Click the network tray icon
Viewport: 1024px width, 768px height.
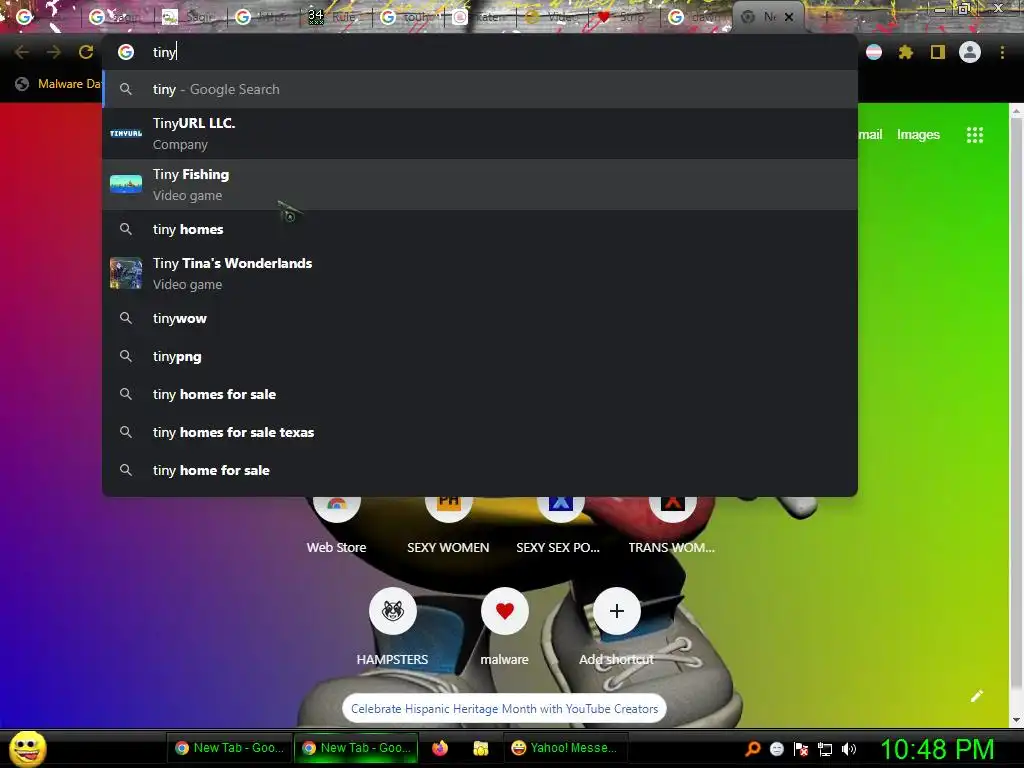825,749
